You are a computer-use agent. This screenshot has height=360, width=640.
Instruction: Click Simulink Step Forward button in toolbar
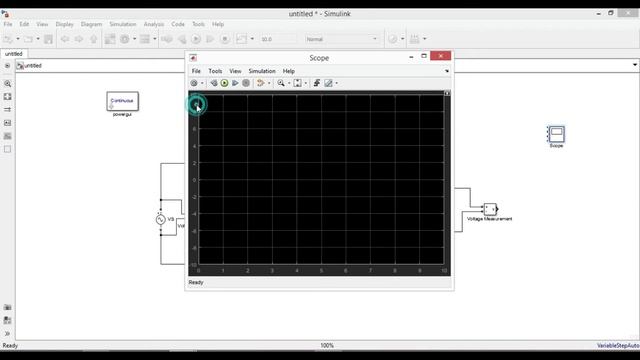(210, 39)
